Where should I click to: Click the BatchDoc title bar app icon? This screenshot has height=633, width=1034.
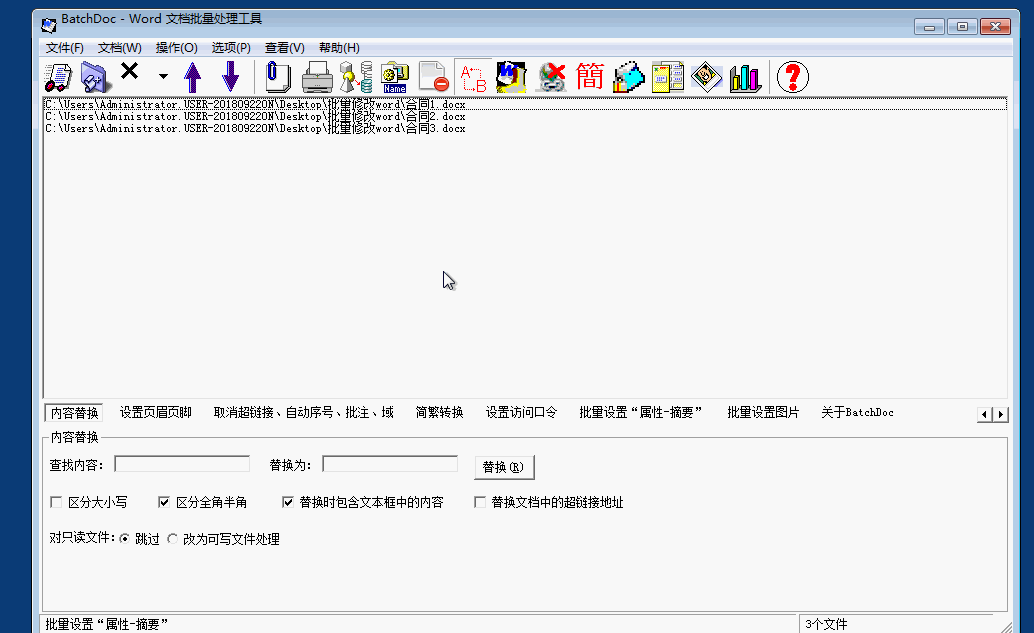49,24
